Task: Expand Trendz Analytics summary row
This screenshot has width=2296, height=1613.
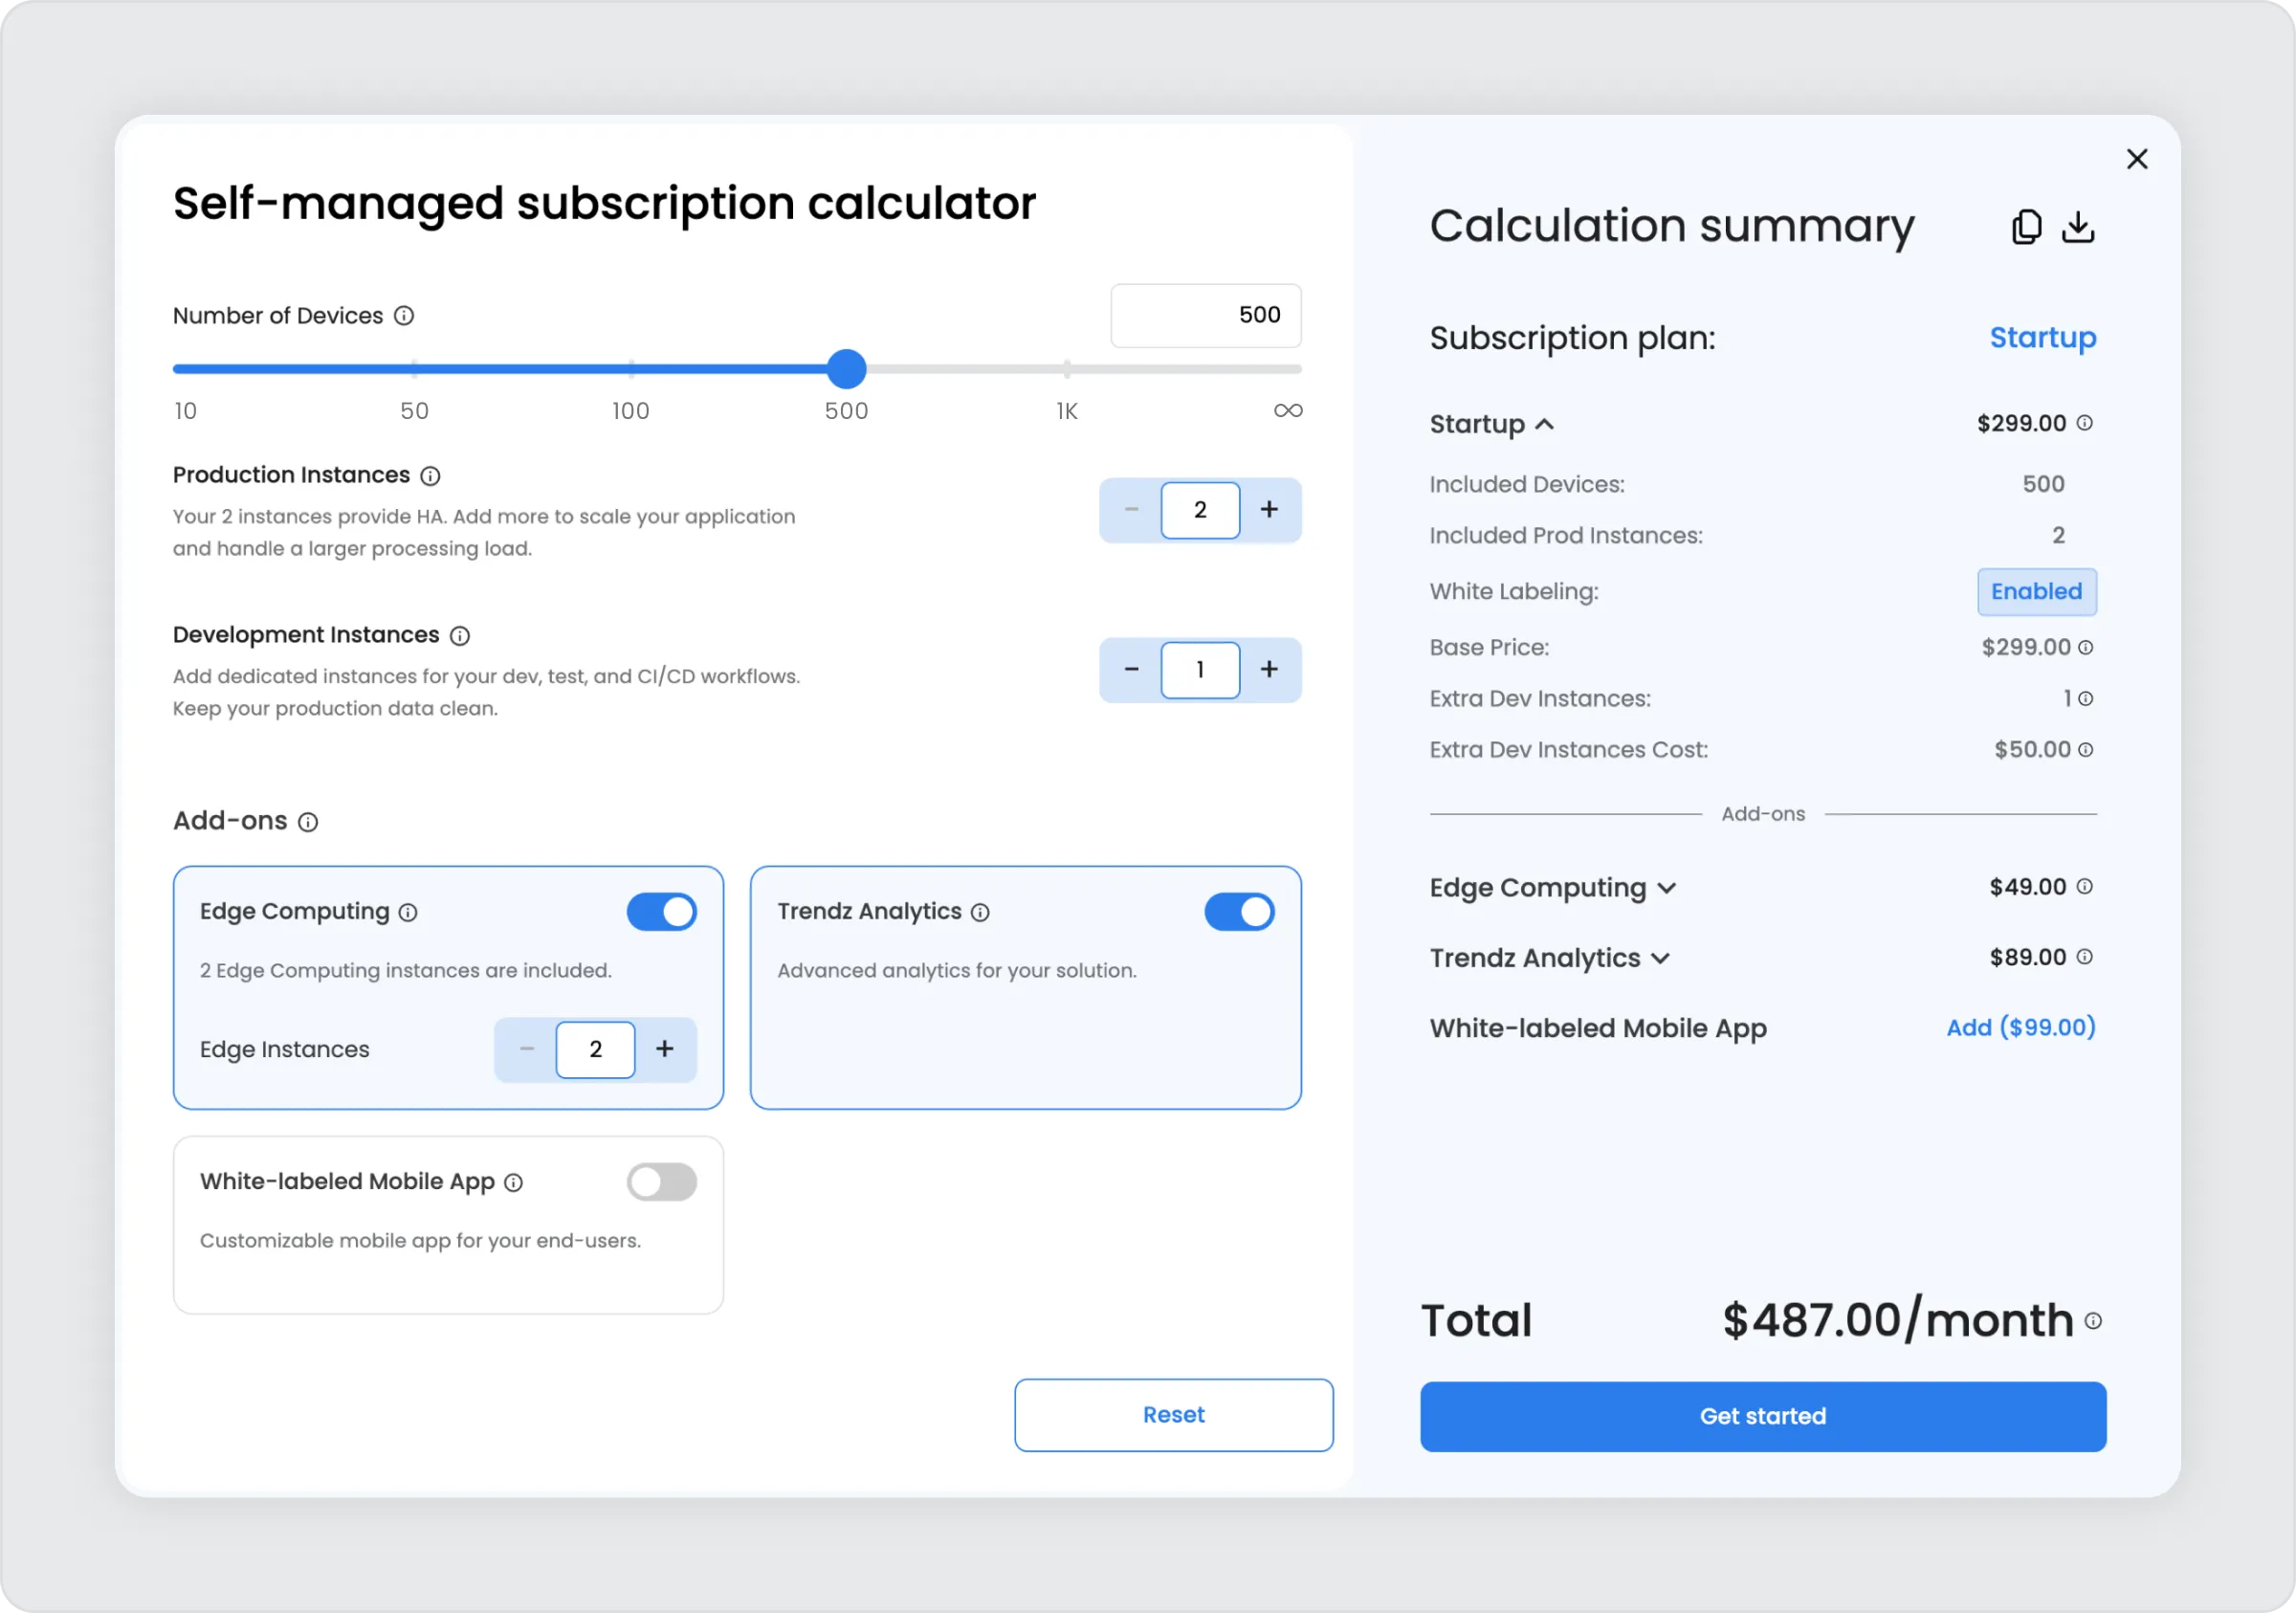Action: click(x=1660, y=958)
